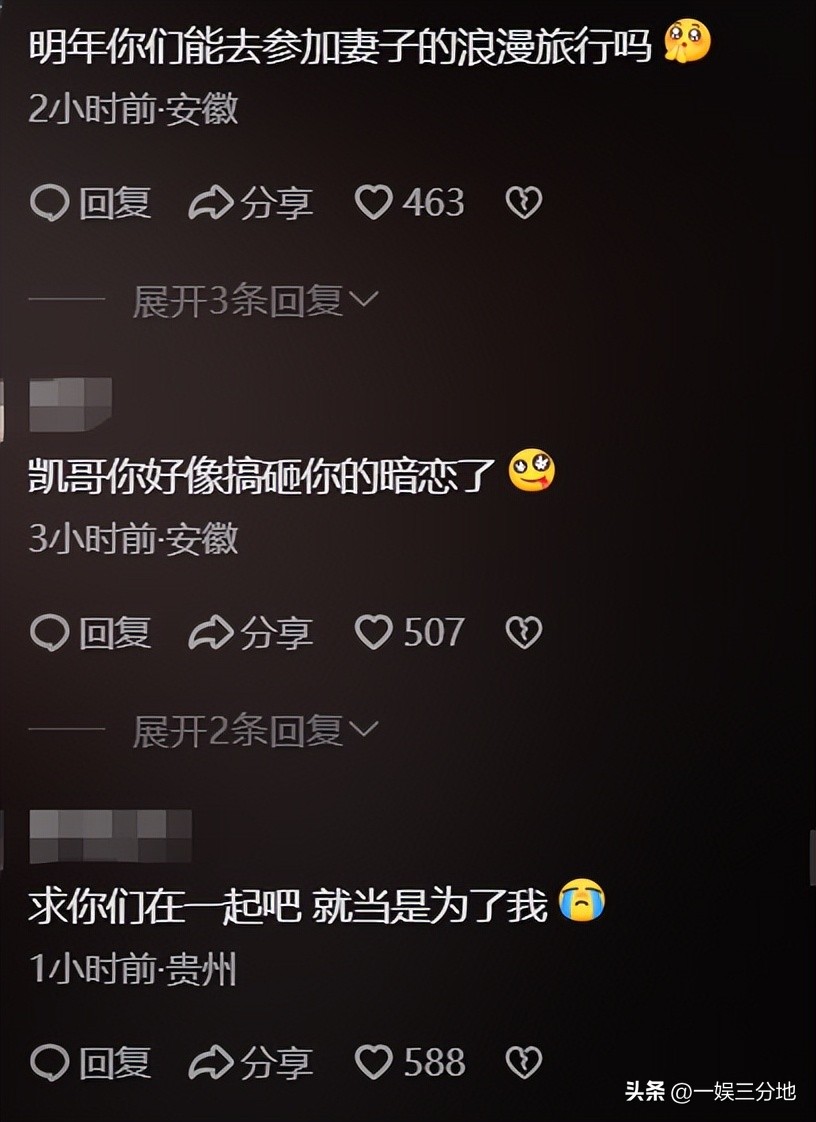The image size is (816, 1122).
Task: Open reply bubble on the 507-like comment
Action: click(x=91, y=633)
